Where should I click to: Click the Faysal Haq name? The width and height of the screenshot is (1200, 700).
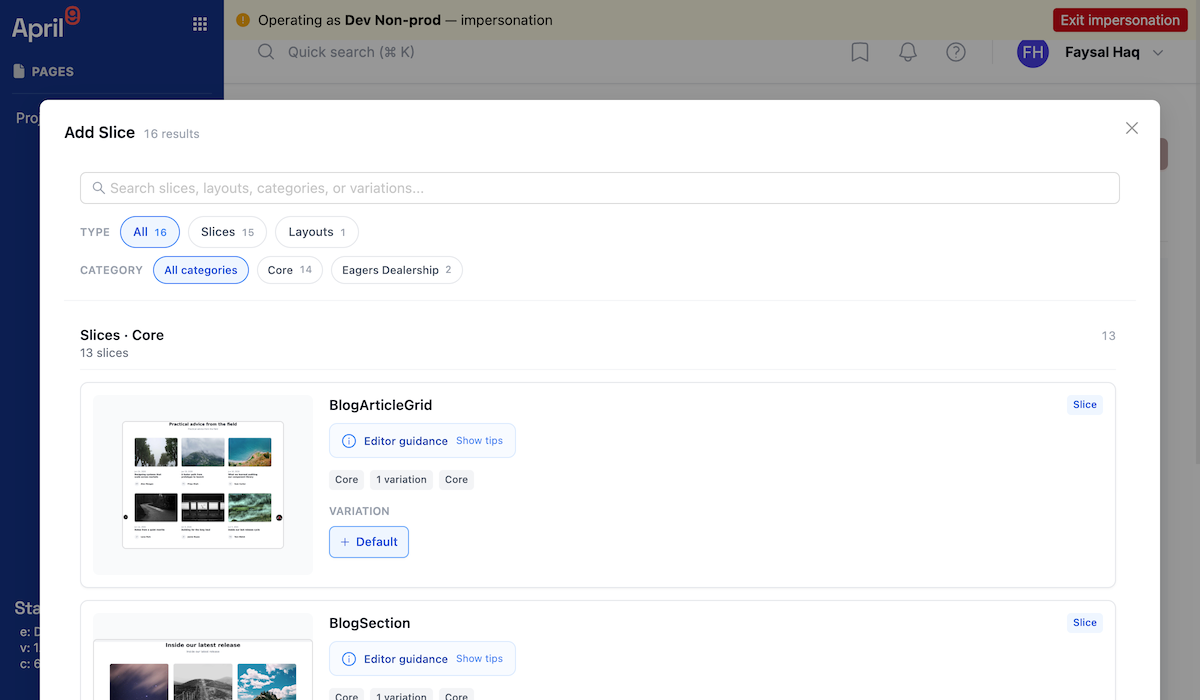tap(1104, 52)
